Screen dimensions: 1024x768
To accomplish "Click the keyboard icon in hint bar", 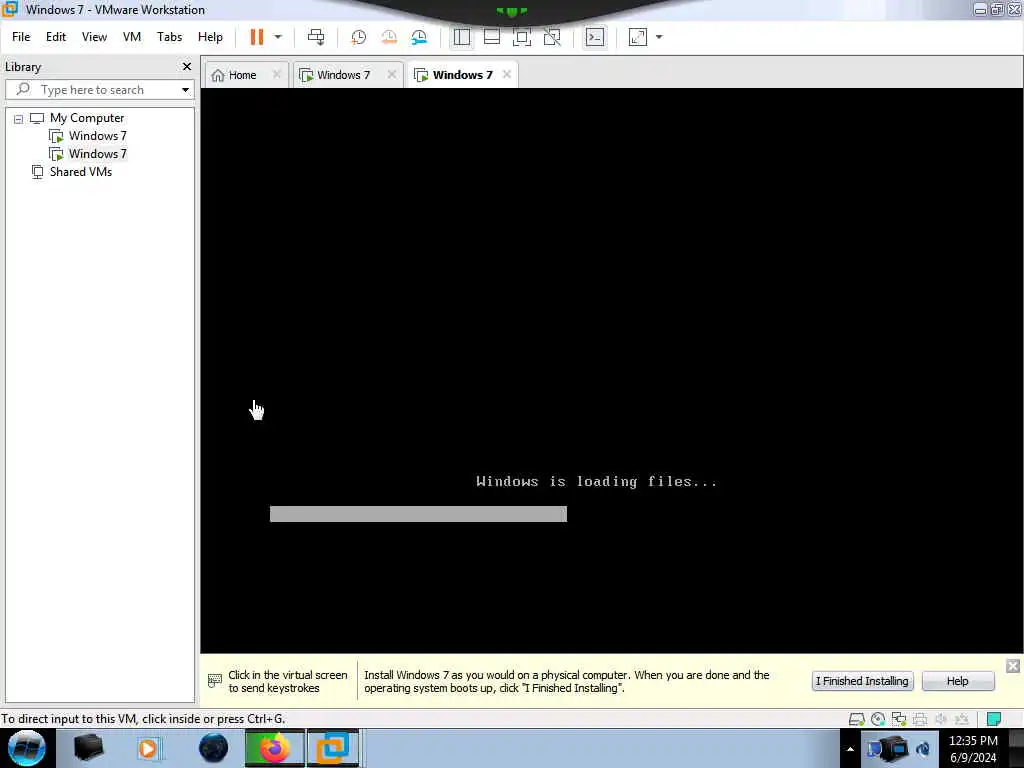I will (x=215, y=681).
